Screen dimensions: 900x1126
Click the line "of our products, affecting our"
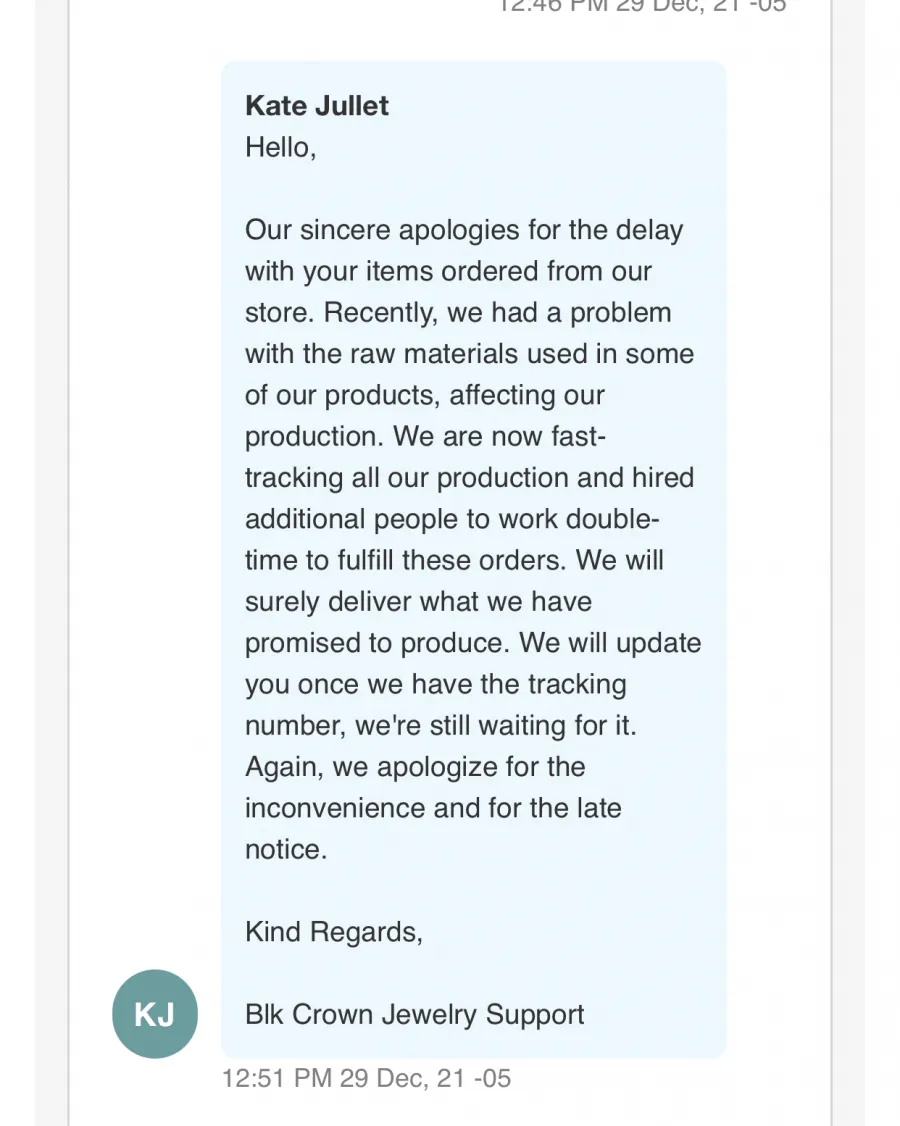pyautogui.click(x=425, y=396)
